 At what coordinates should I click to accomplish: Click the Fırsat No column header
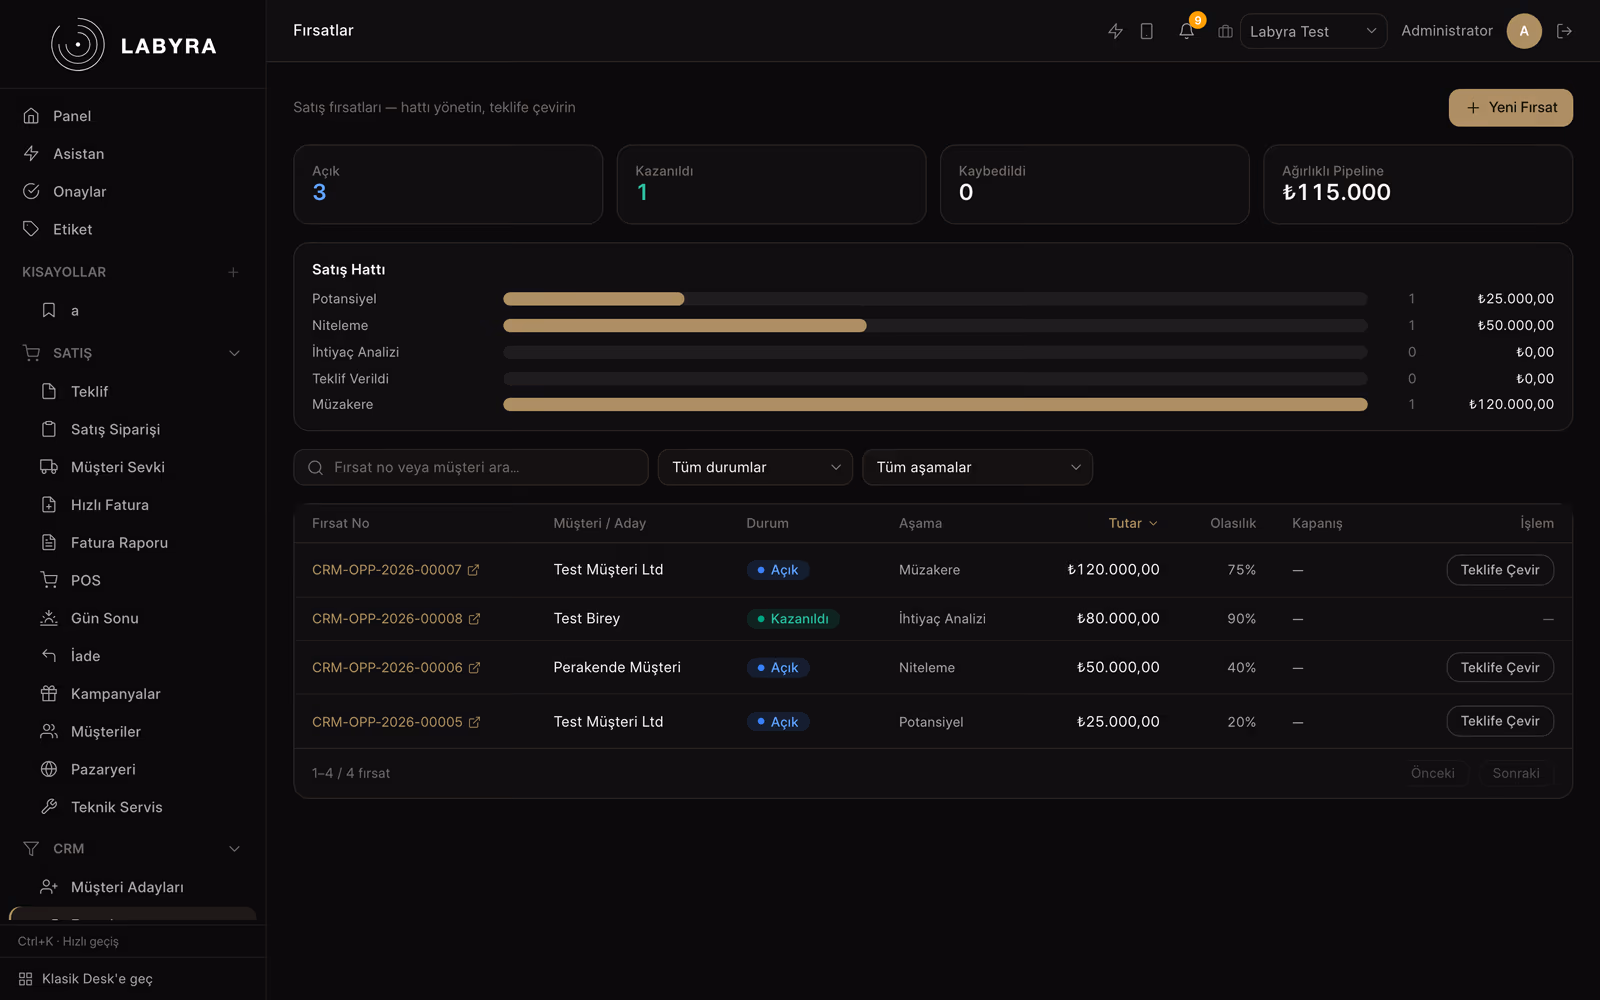click(x=340, y=523)
